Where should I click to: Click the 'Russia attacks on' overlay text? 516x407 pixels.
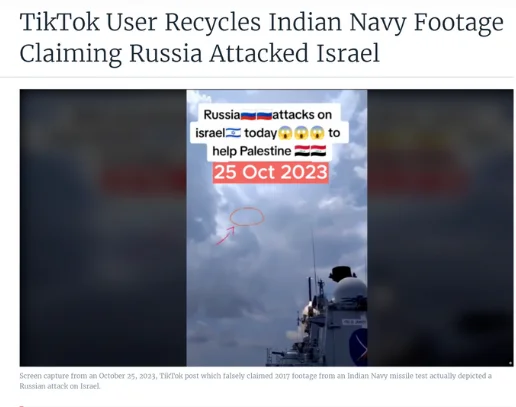click(268, 115)
